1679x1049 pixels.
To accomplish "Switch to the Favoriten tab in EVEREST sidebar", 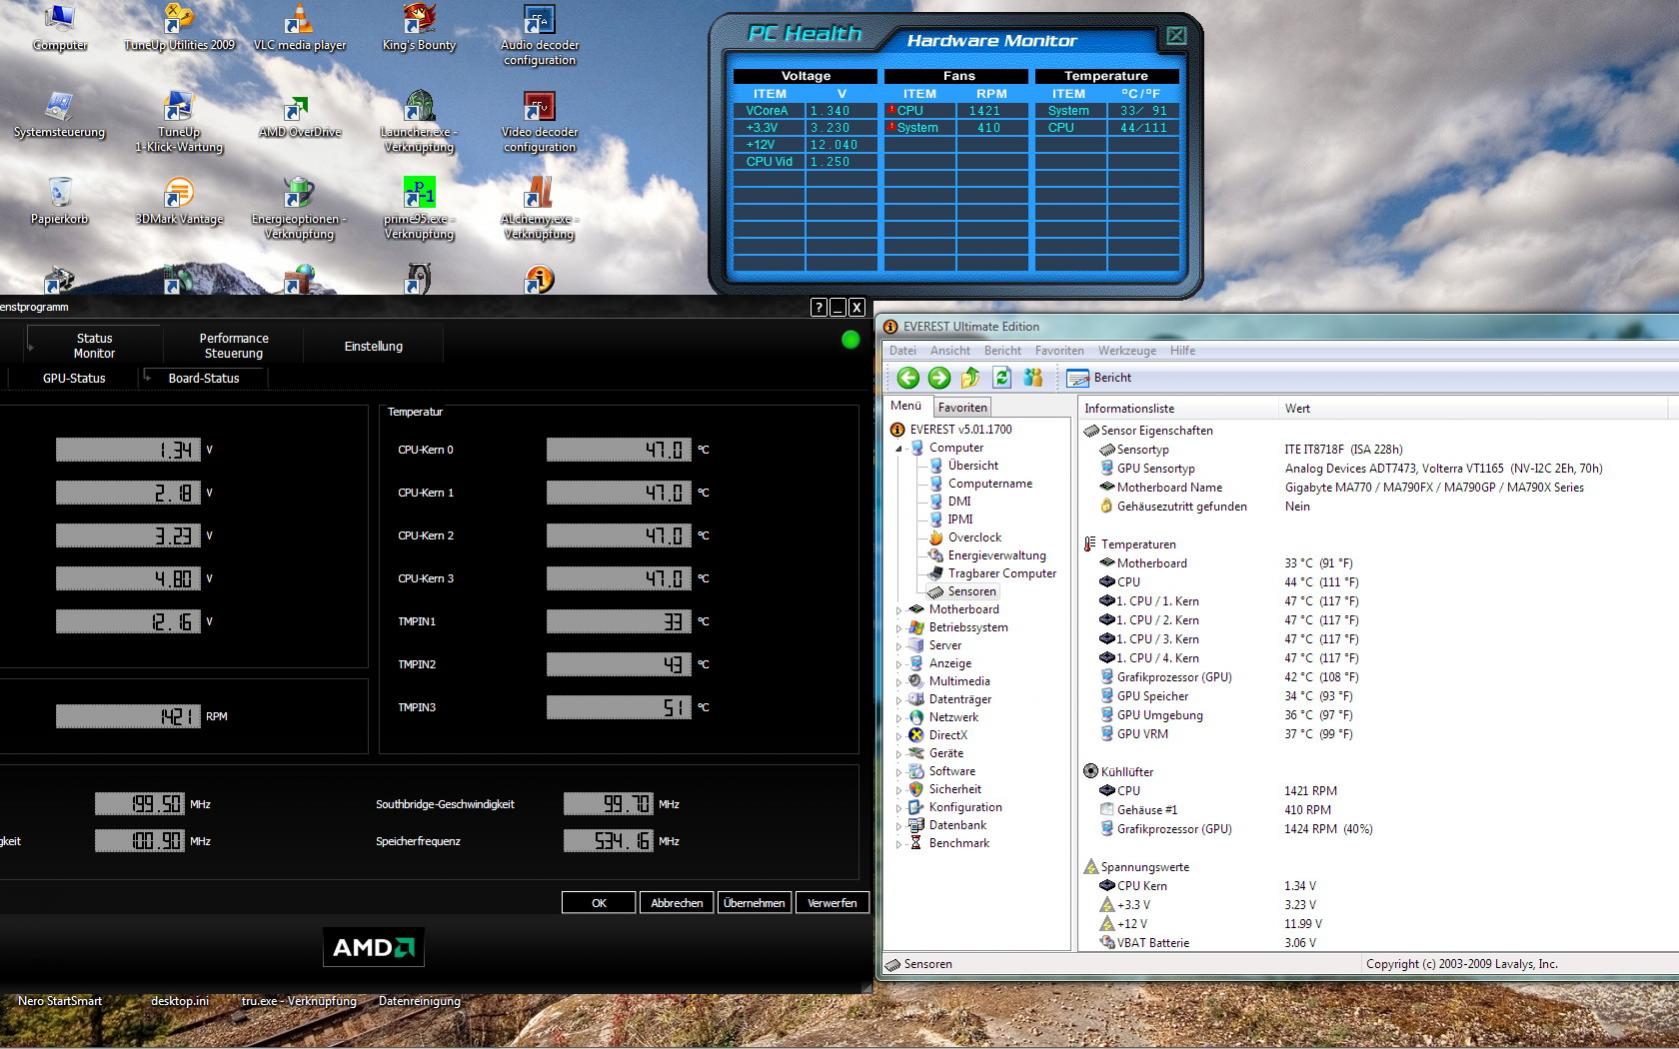I will coord(962,407).
